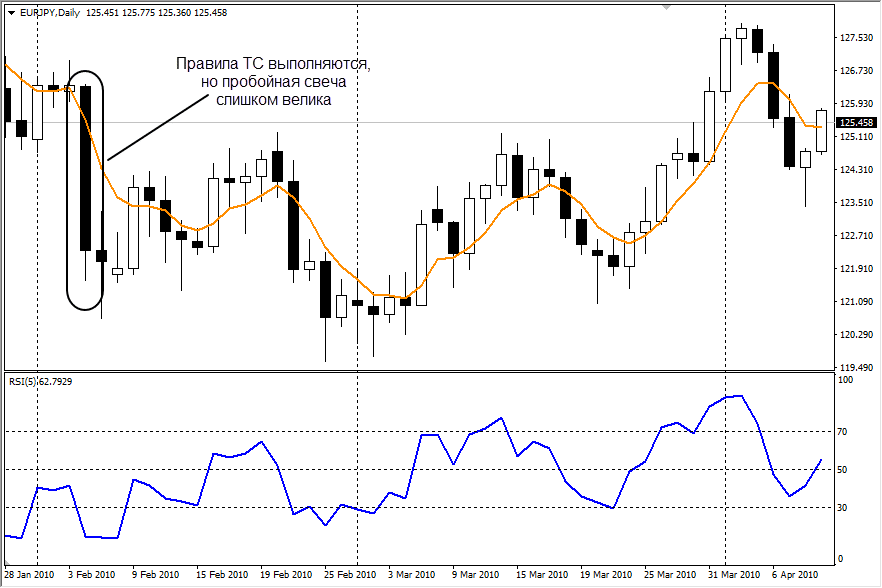Click the 127.530 price axis label
882x588 pixels.
click(x=857, y=38)
